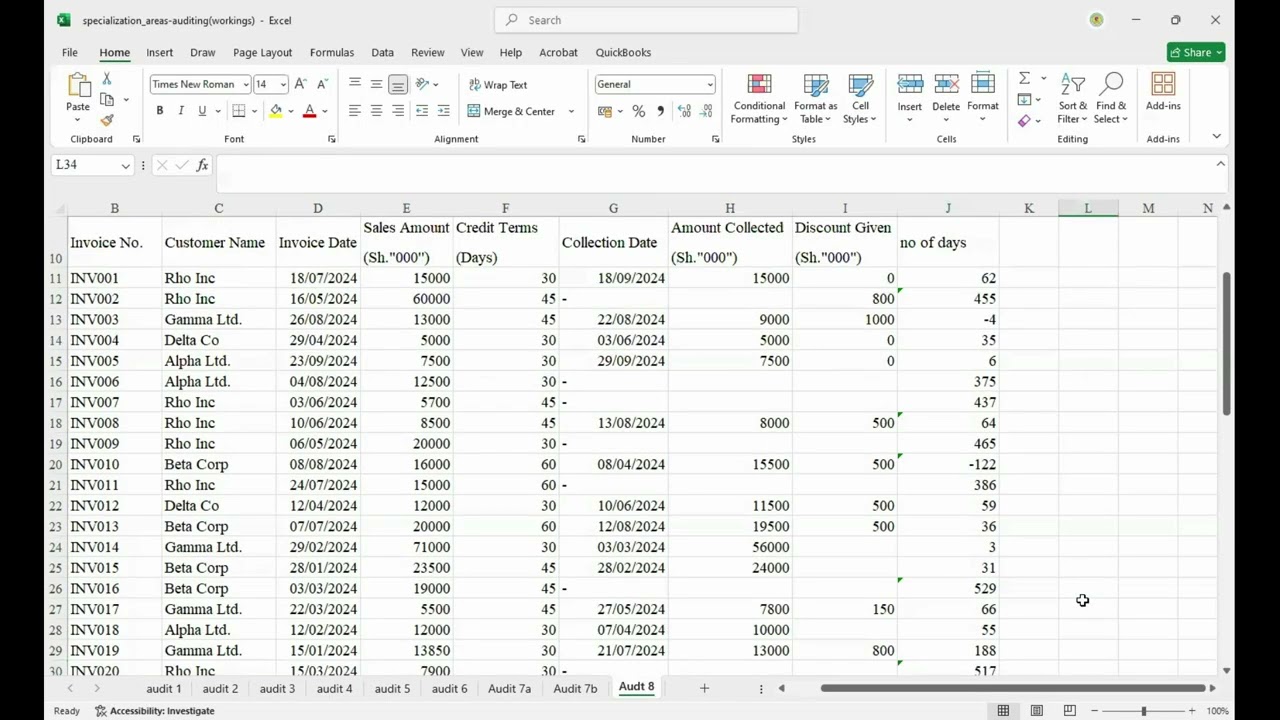Click the Align Left icon
The width and height of the screenshot is (1280, 720).
[x=354, y=111]
